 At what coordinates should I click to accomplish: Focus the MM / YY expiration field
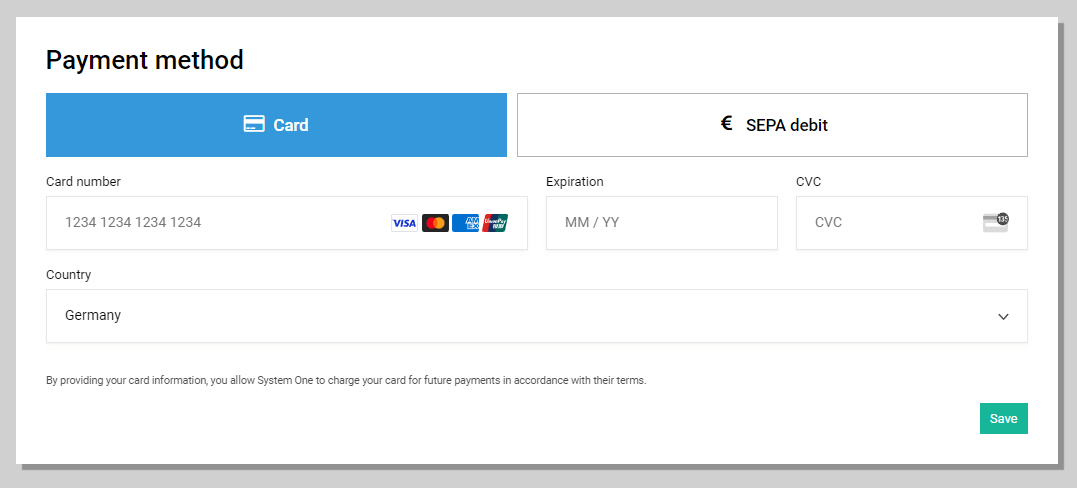662,223
